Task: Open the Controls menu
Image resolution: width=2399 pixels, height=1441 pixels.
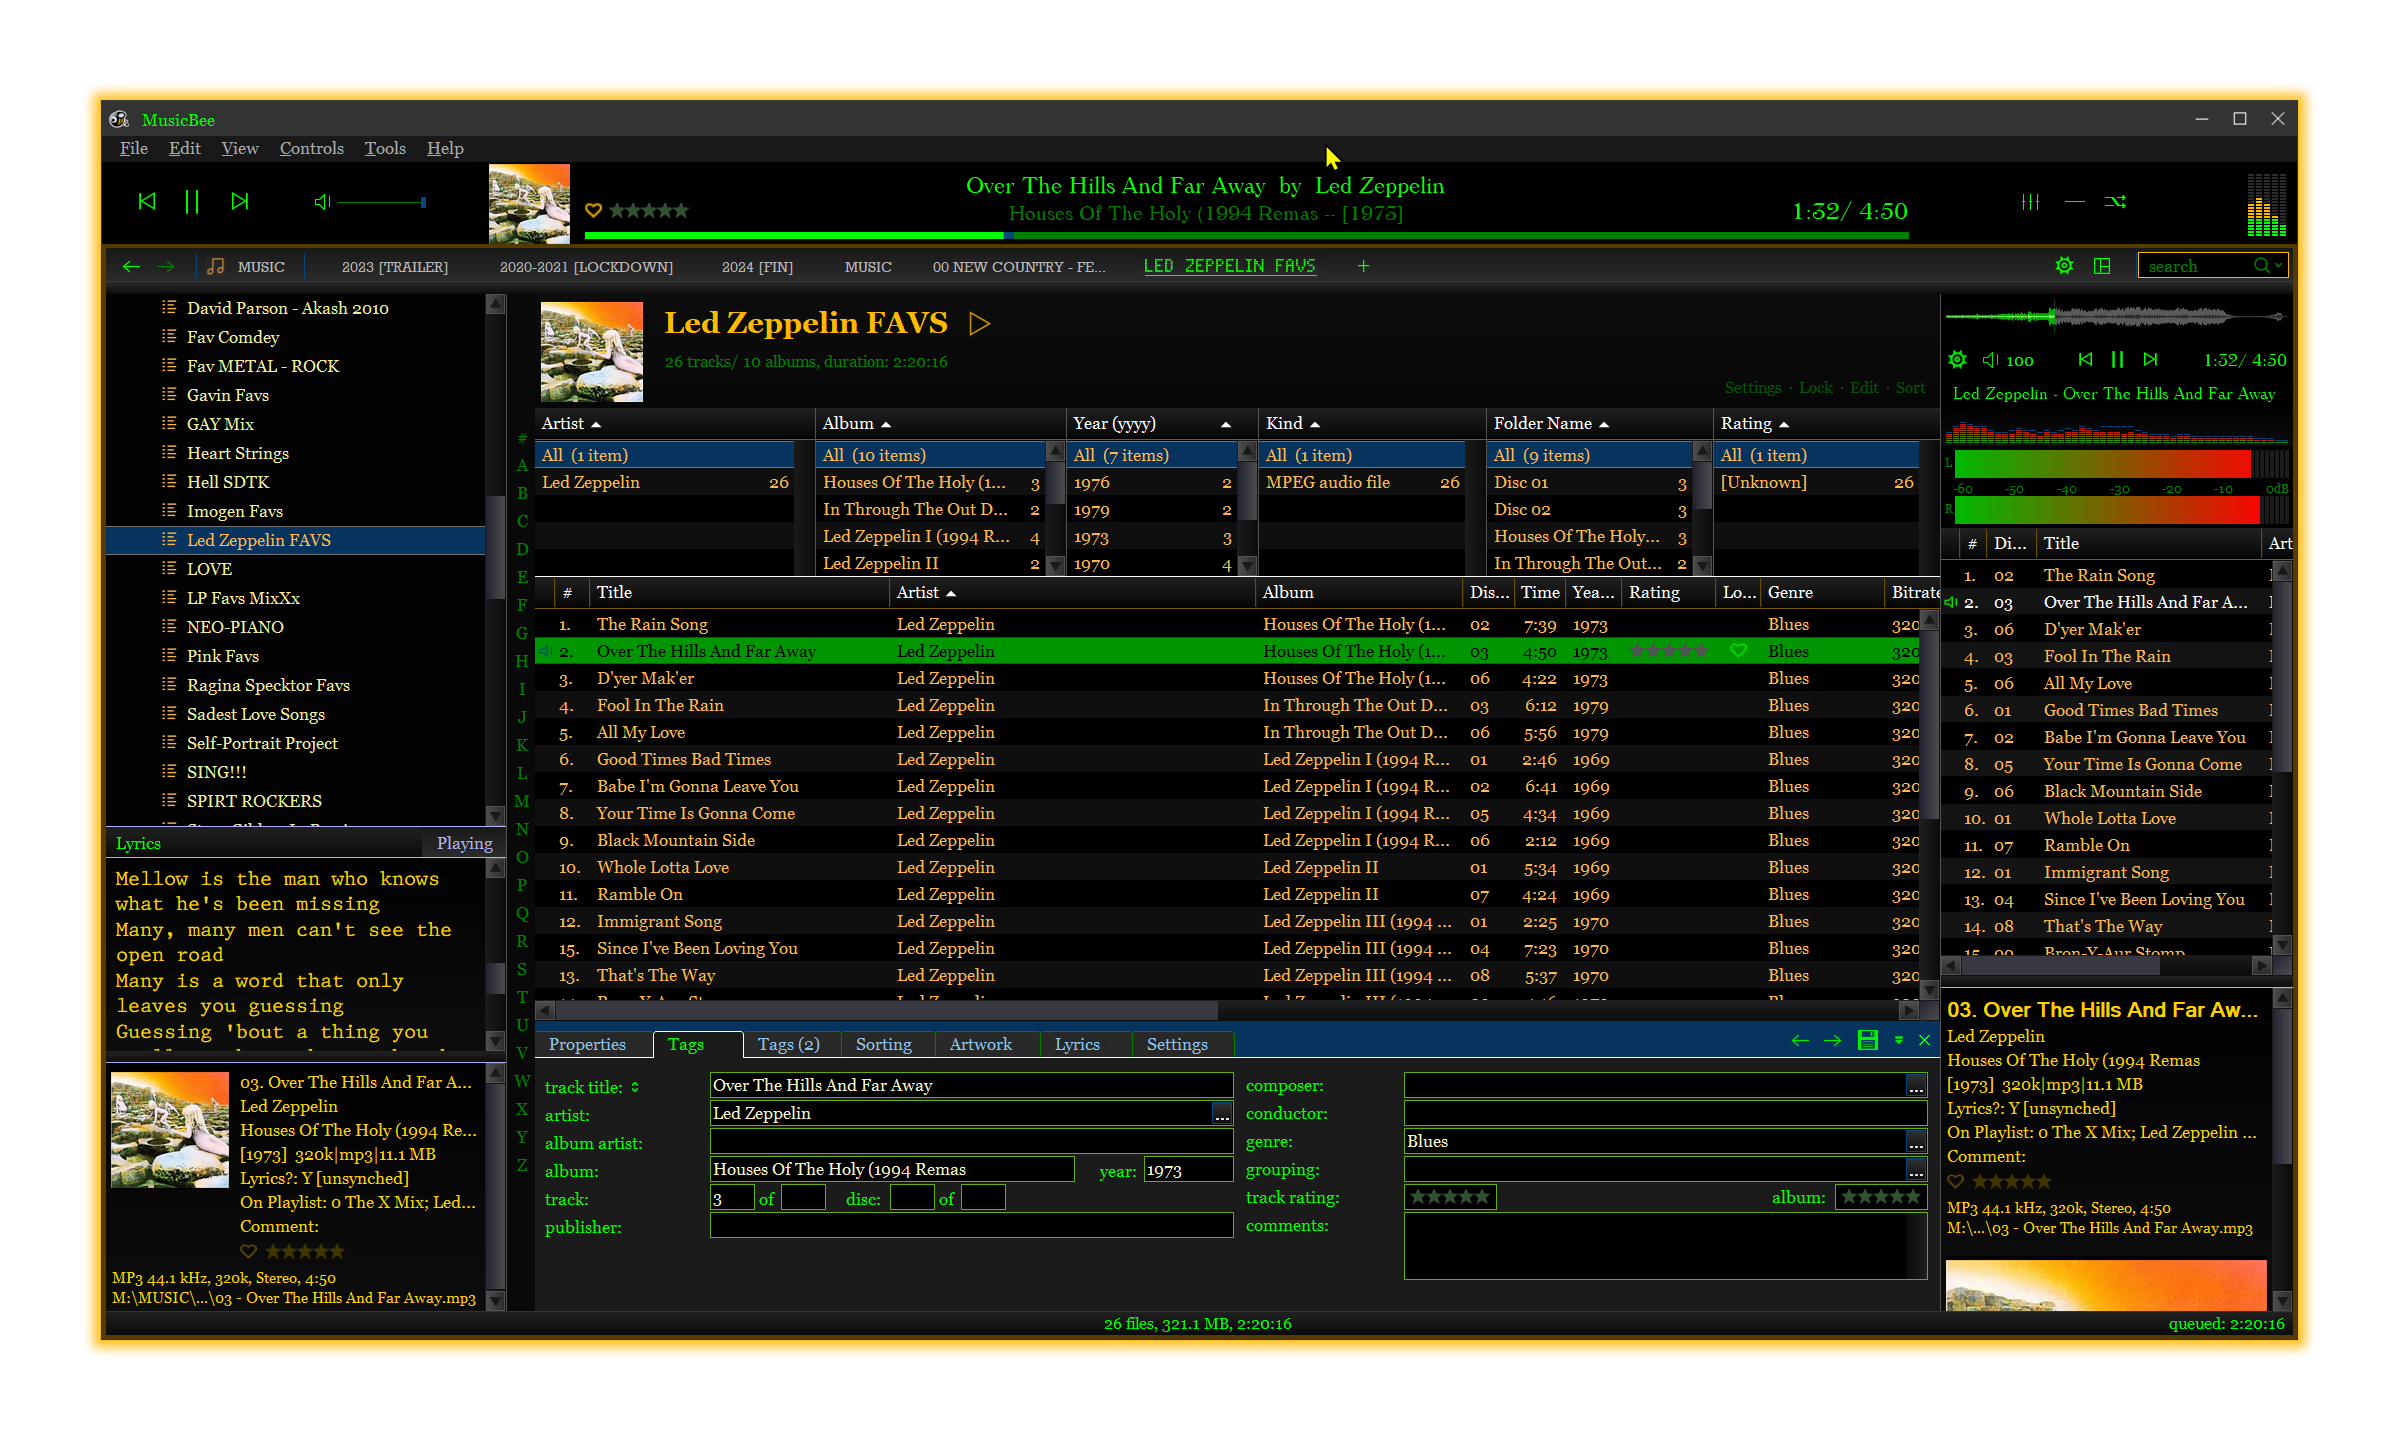Action: [x=311, y=148]
